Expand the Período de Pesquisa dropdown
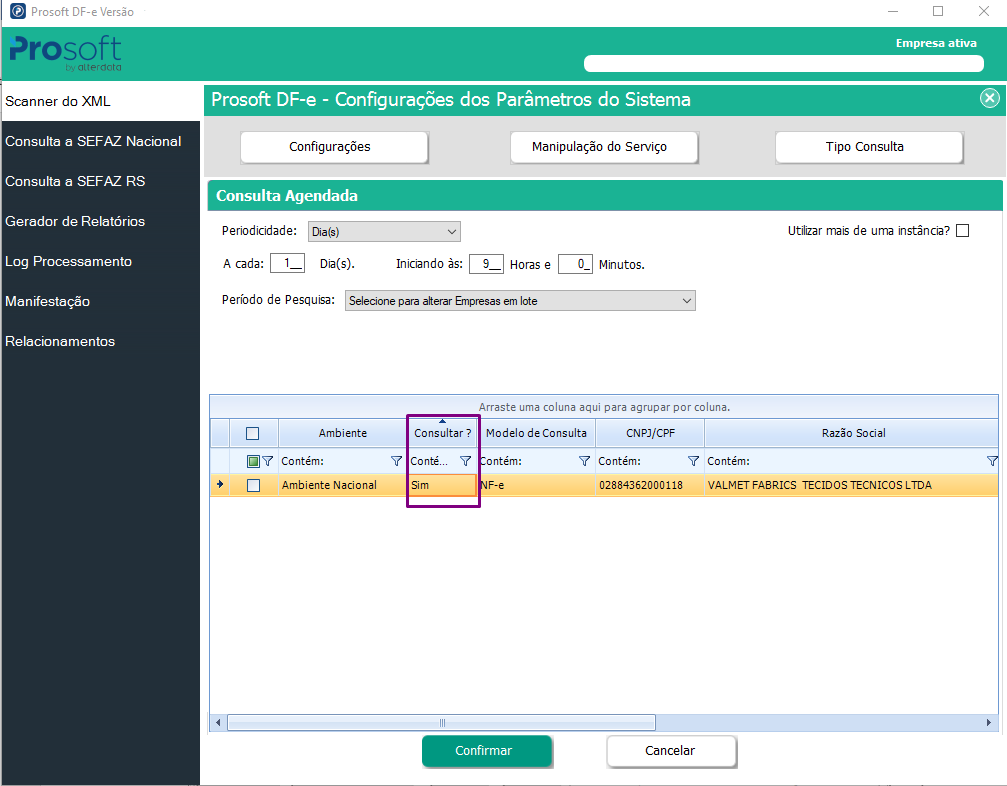1007x786 pixels. coord(520,301)
